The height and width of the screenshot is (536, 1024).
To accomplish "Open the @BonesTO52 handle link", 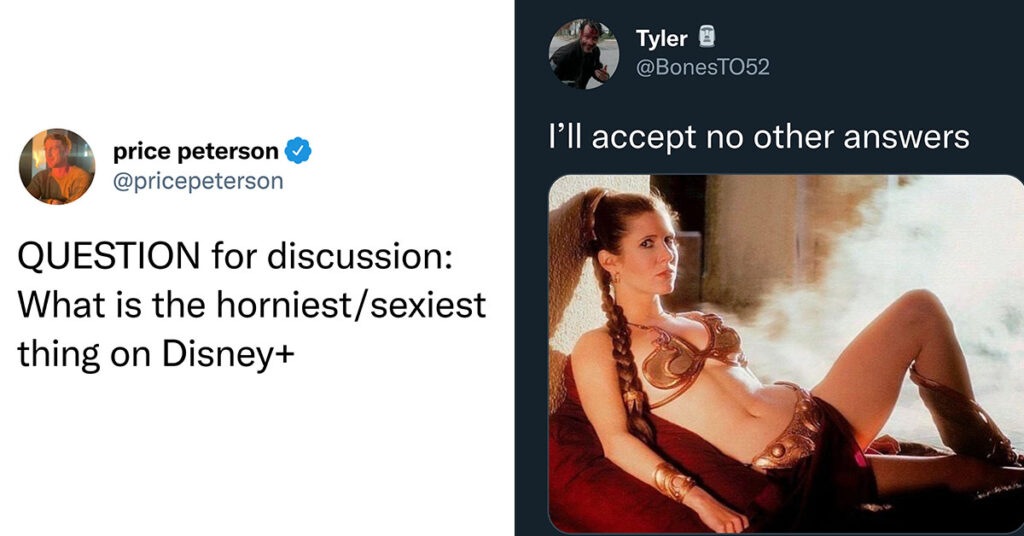I will point(702,67).
